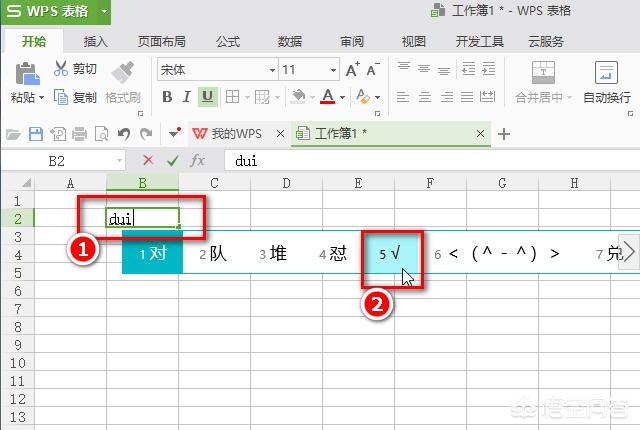Open 数据 ribbon tab

pyautogui.click(x=290, y=41)
